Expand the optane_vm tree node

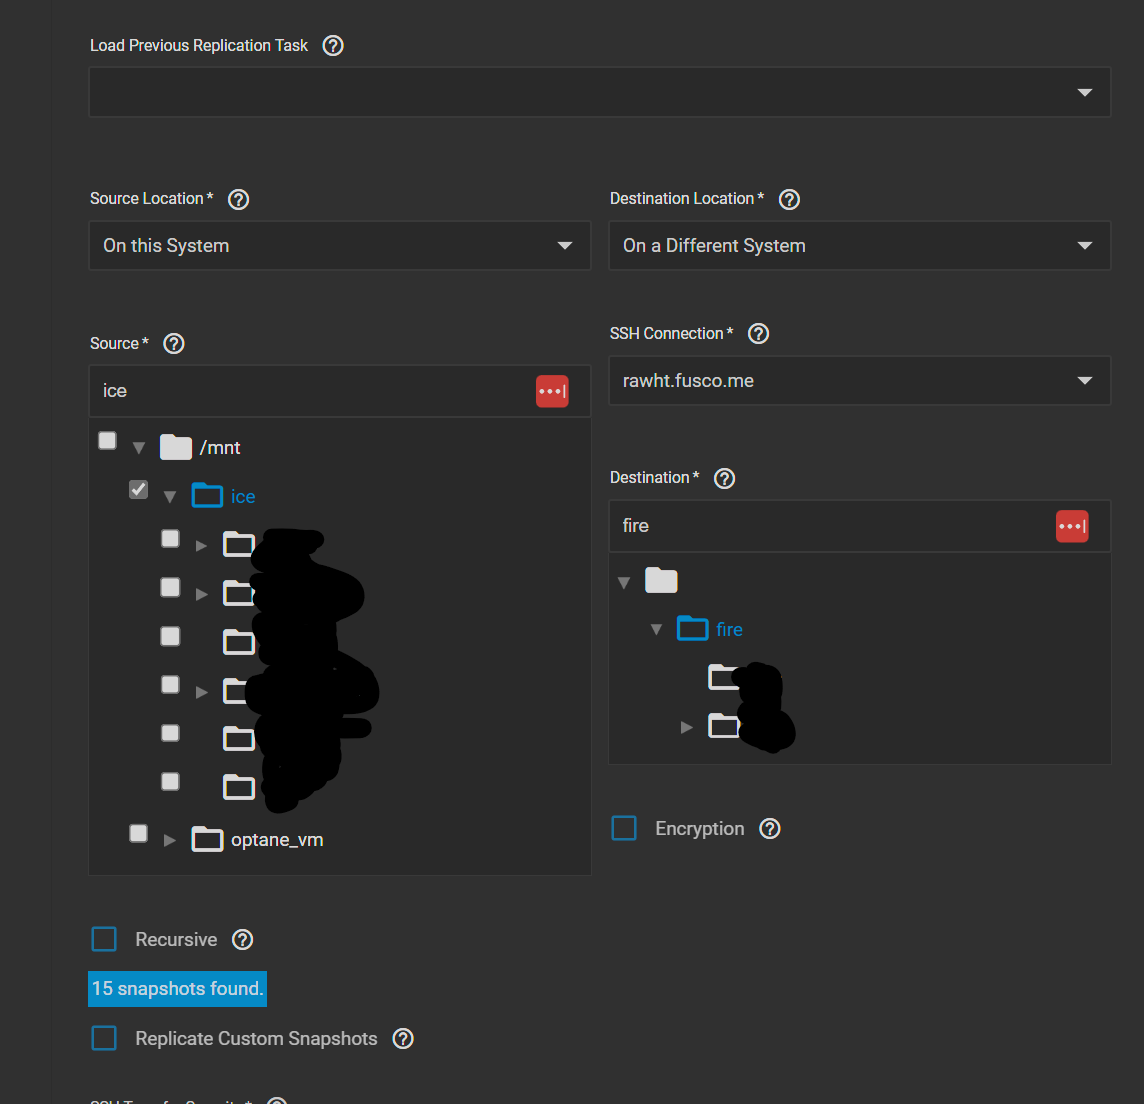pyautogui.click(x=170, y=841)
